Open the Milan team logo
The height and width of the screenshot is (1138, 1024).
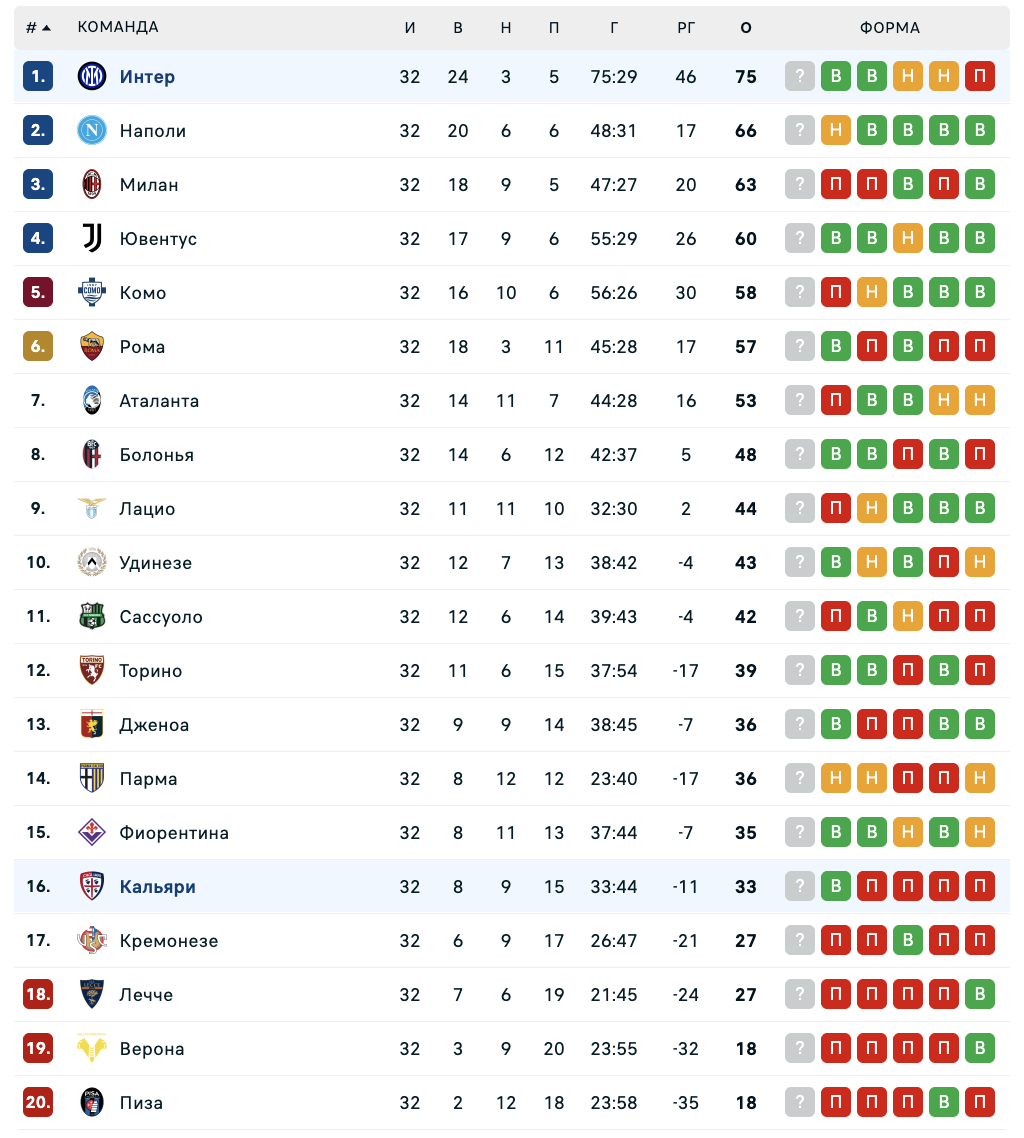[92, 184]
